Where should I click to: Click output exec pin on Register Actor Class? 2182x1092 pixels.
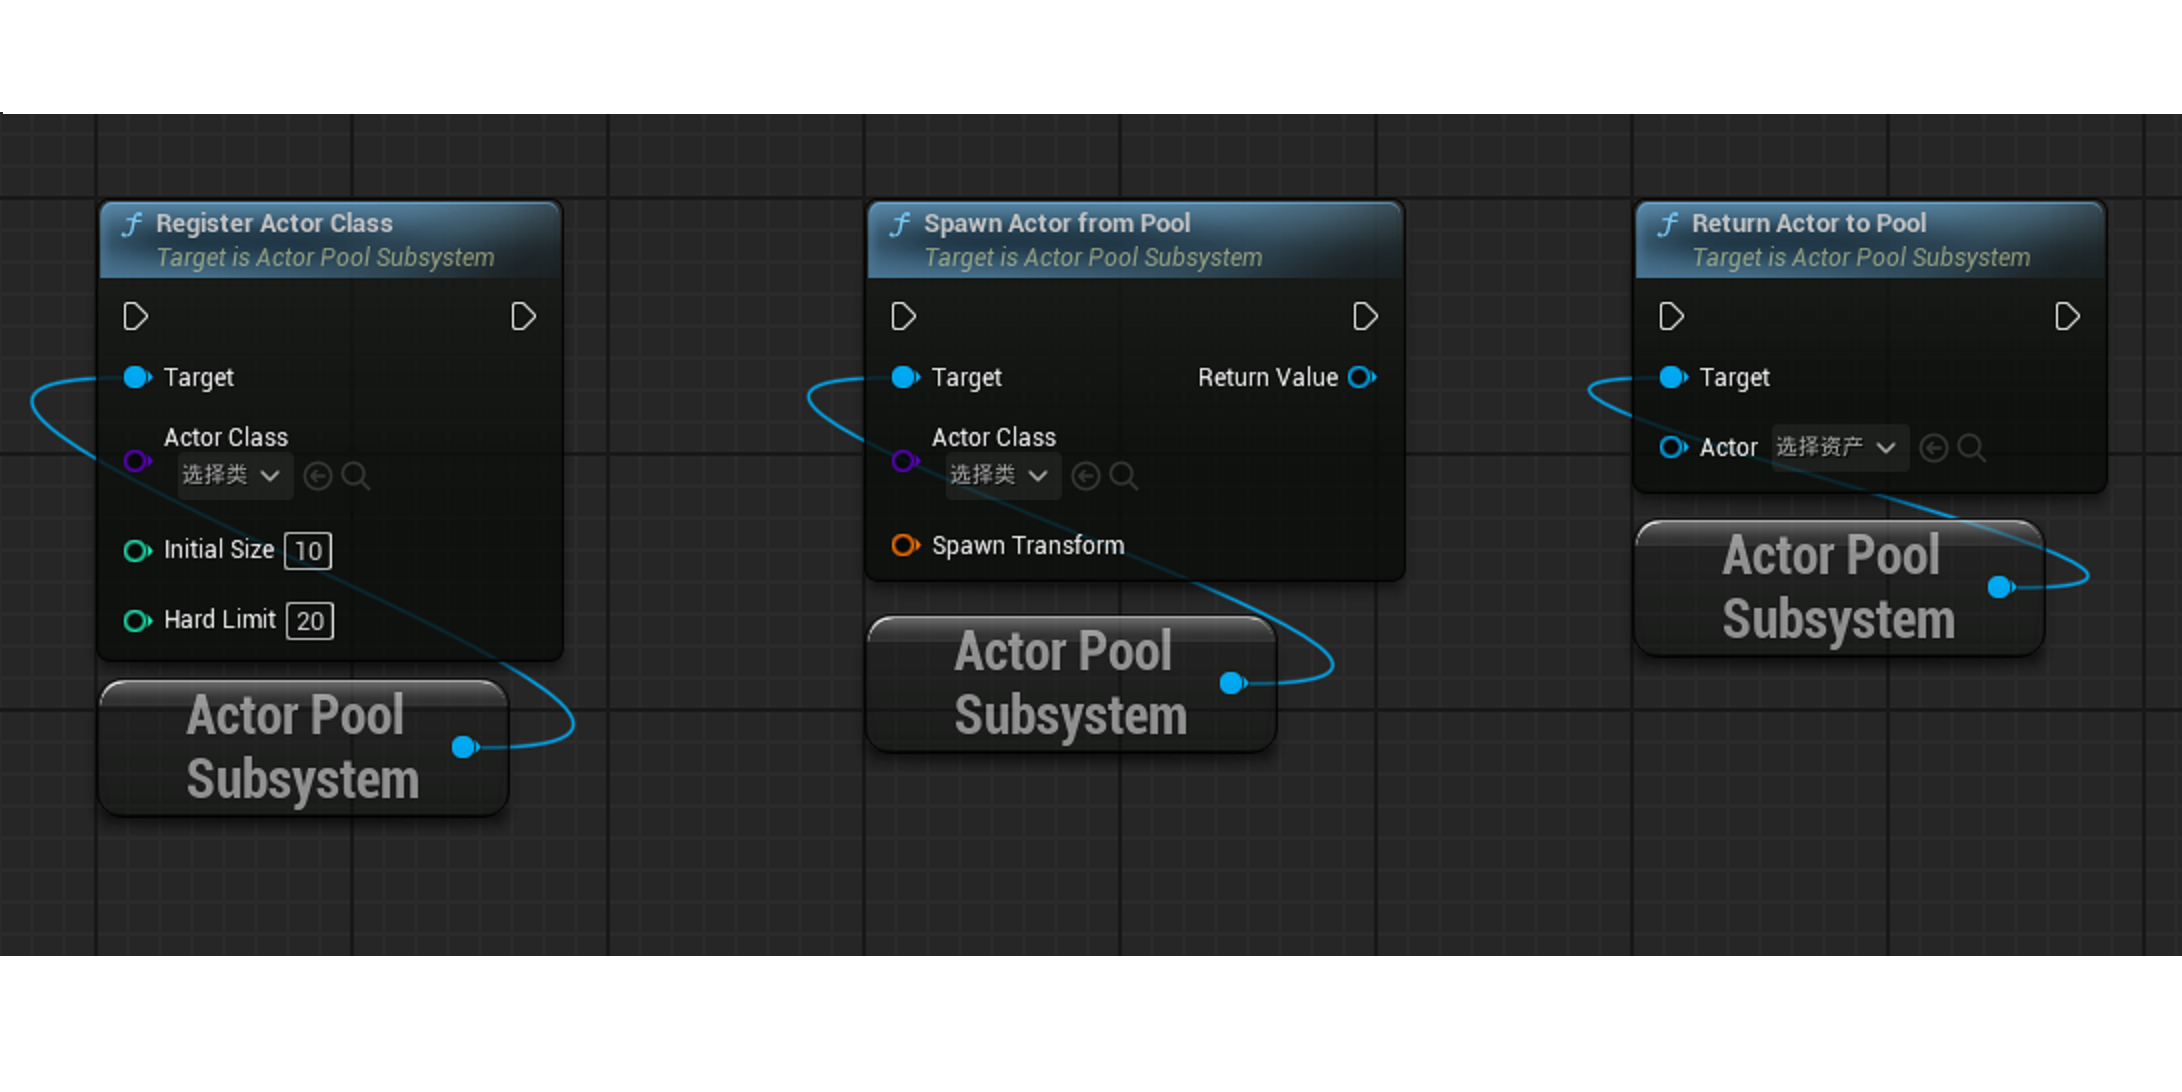(523, 317)
